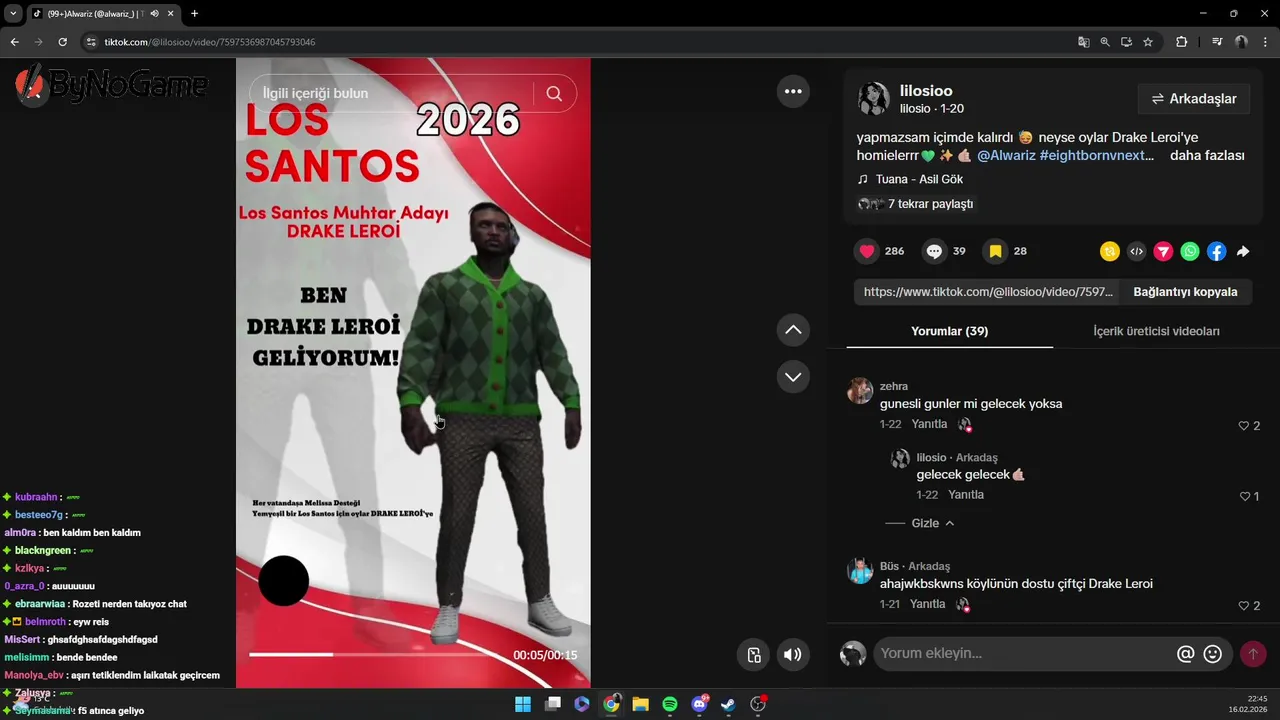Click the yellow repost icon
This screenshot has height=720, width=1280.
(1110, 252)
